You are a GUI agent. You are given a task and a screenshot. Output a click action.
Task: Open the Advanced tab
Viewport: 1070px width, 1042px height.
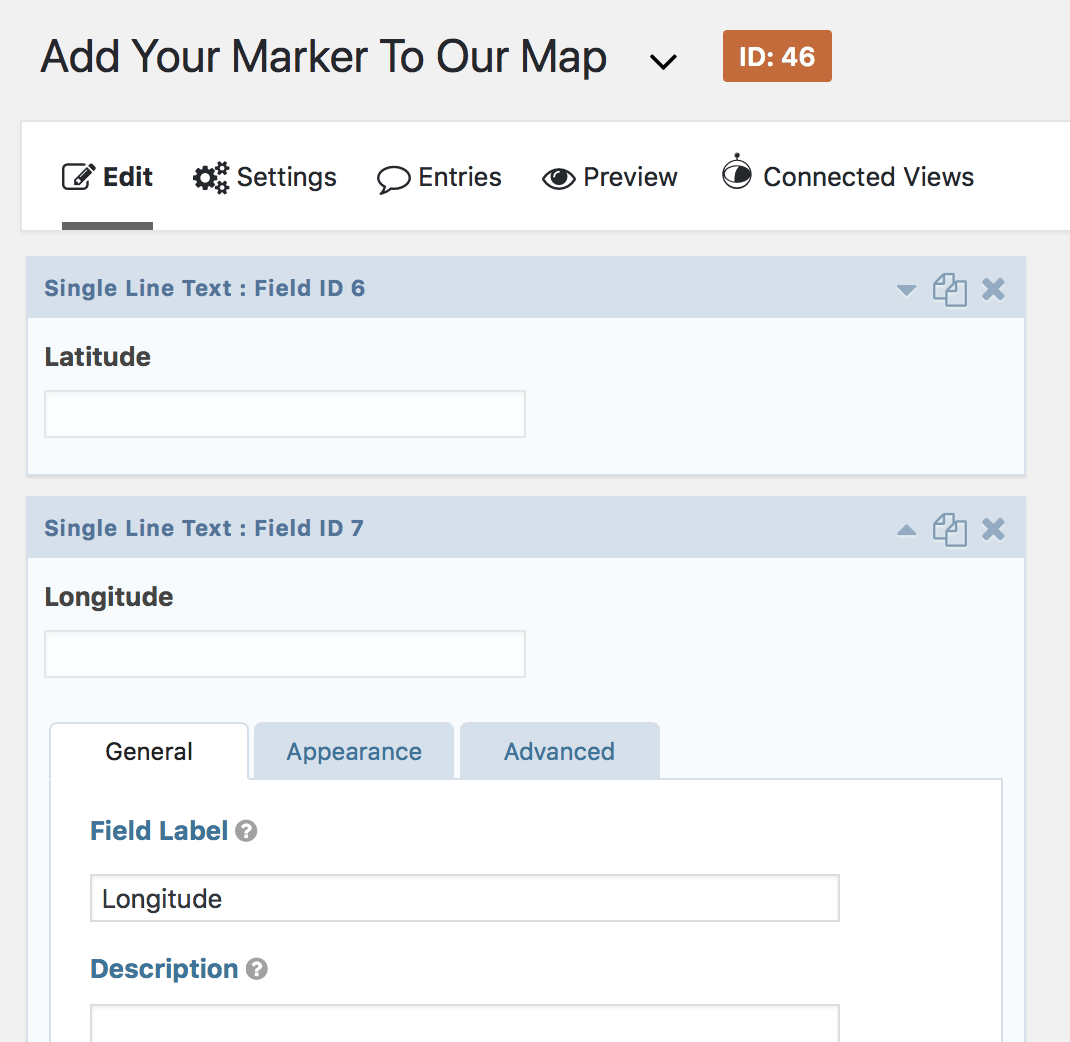559,751
